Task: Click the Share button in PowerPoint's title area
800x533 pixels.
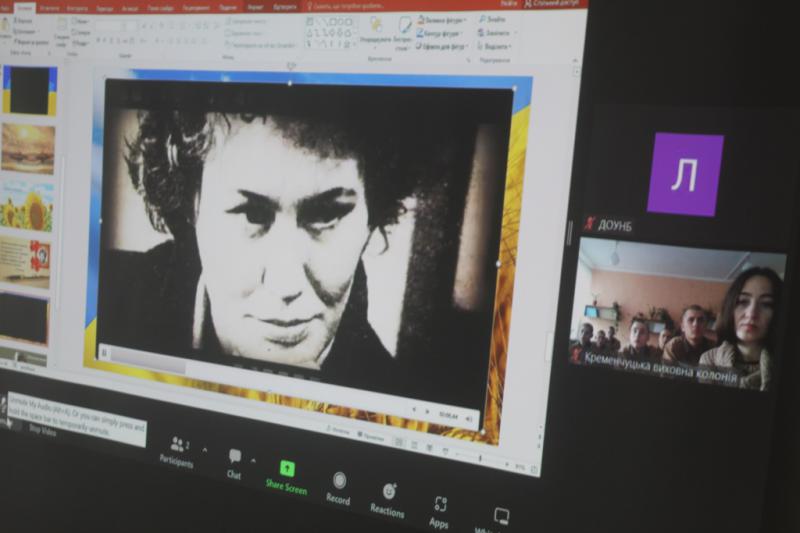Action: (x=554, y=4)
